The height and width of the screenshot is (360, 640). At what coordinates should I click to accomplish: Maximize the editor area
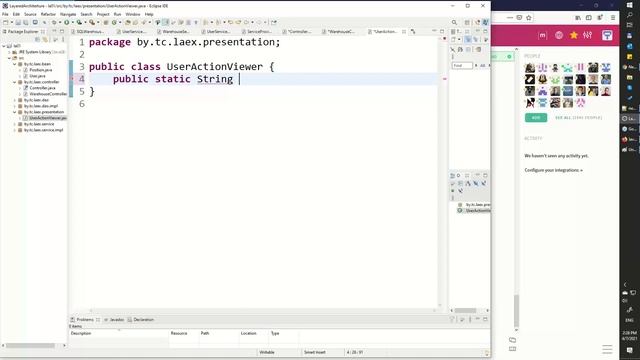pos(442,31)
